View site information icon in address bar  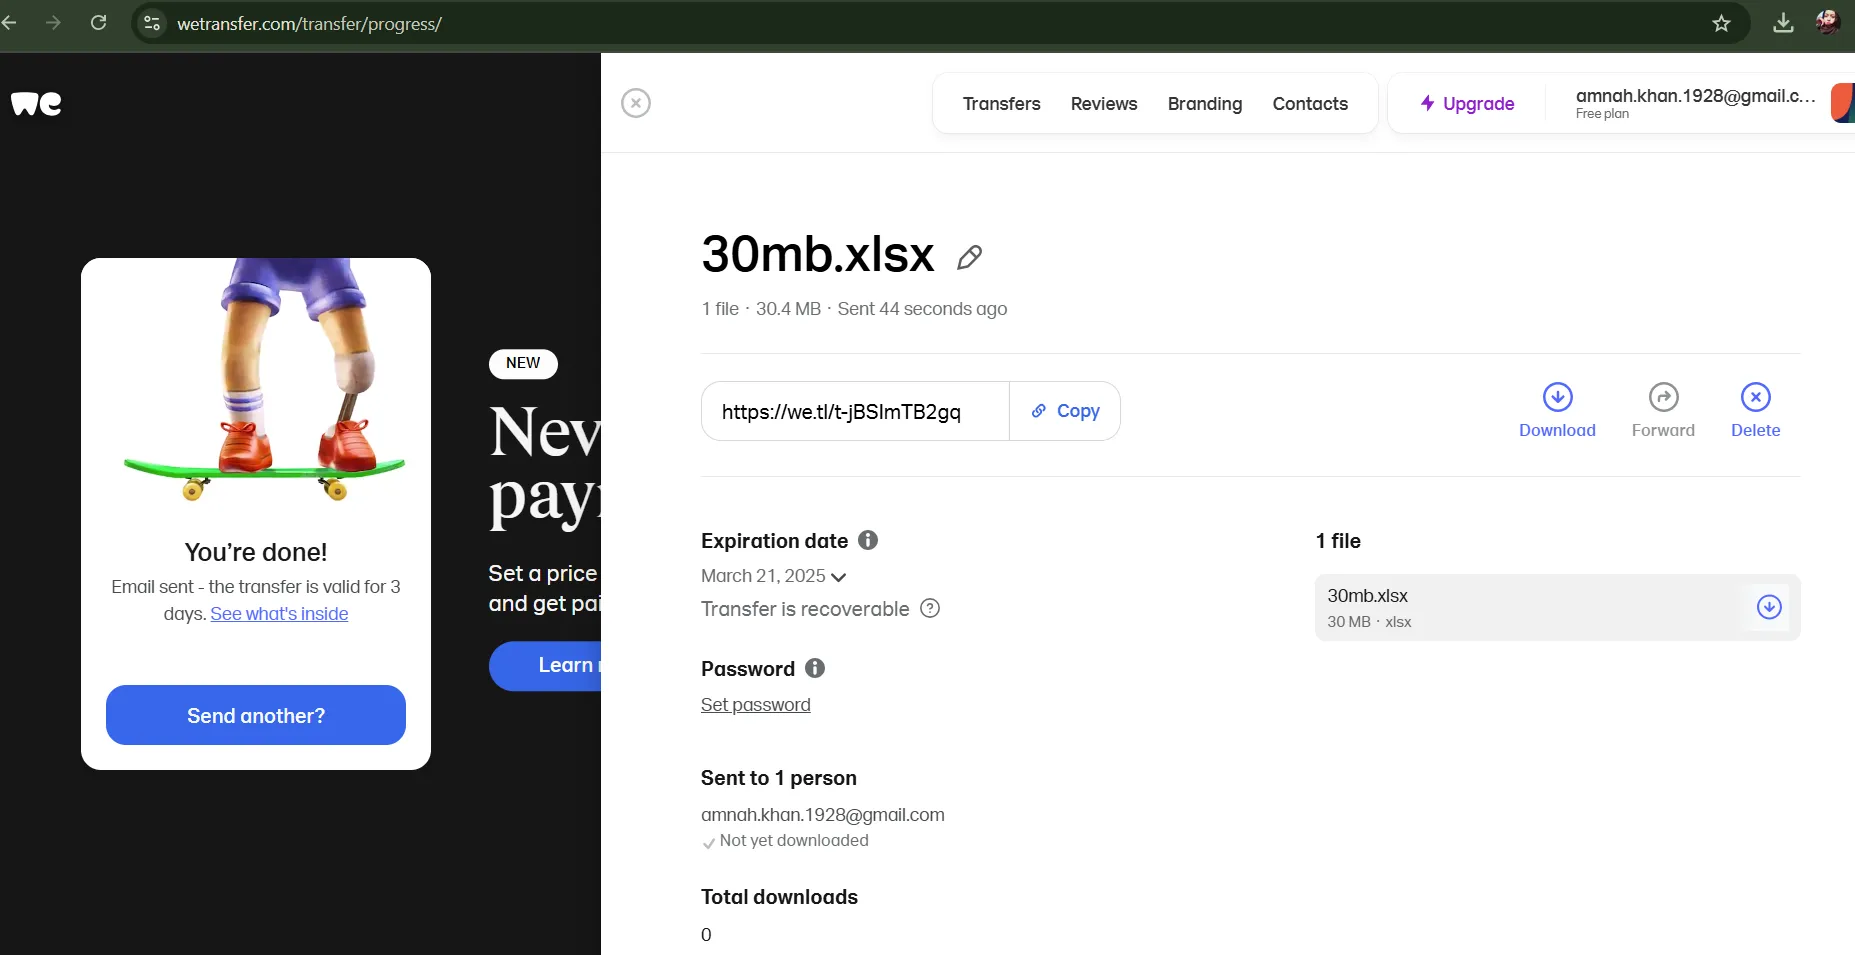[152, 23]
